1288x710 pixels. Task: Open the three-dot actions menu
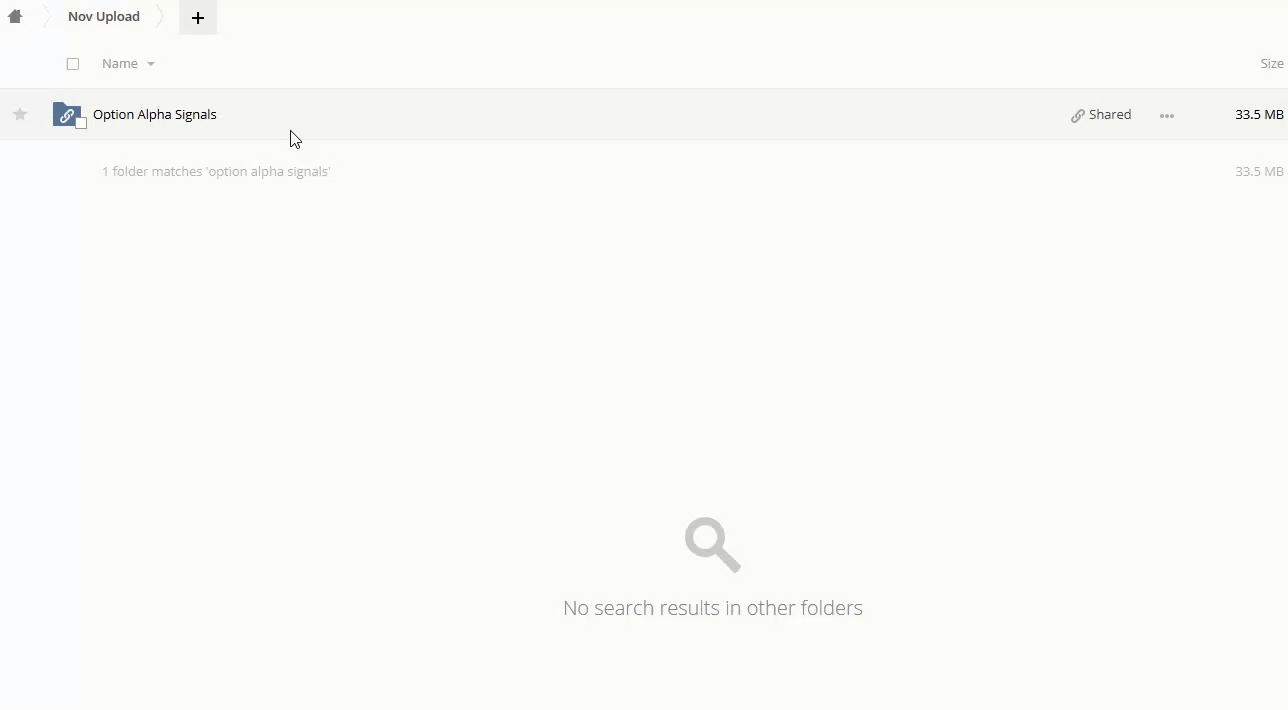1167,115
